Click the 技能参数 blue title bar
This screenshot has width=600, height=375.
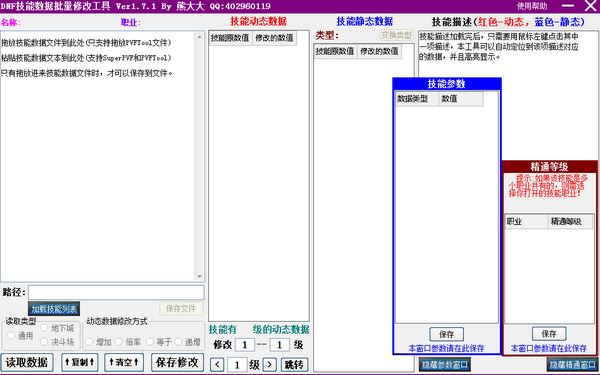pos(447,84)
